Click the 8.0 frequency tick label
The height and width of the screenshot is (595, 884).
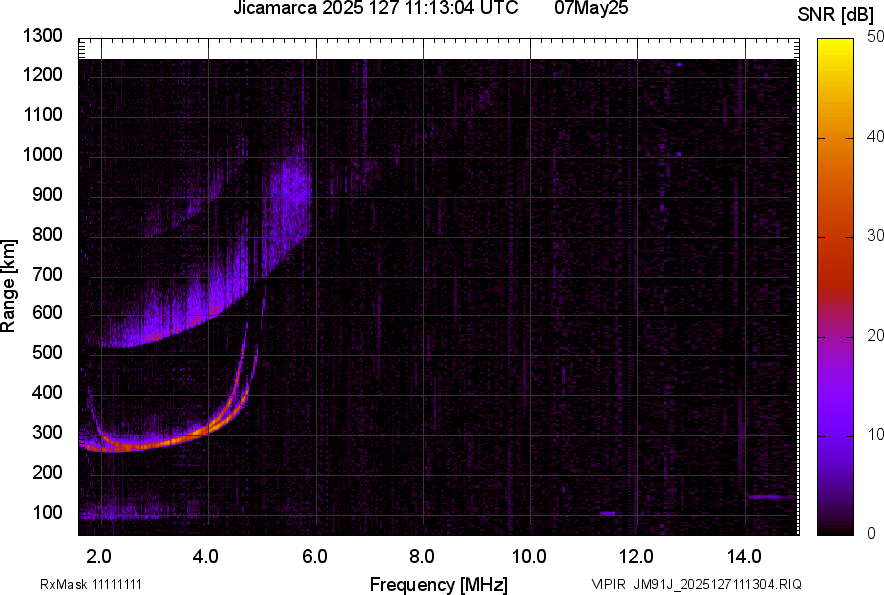tap(422, 554)
